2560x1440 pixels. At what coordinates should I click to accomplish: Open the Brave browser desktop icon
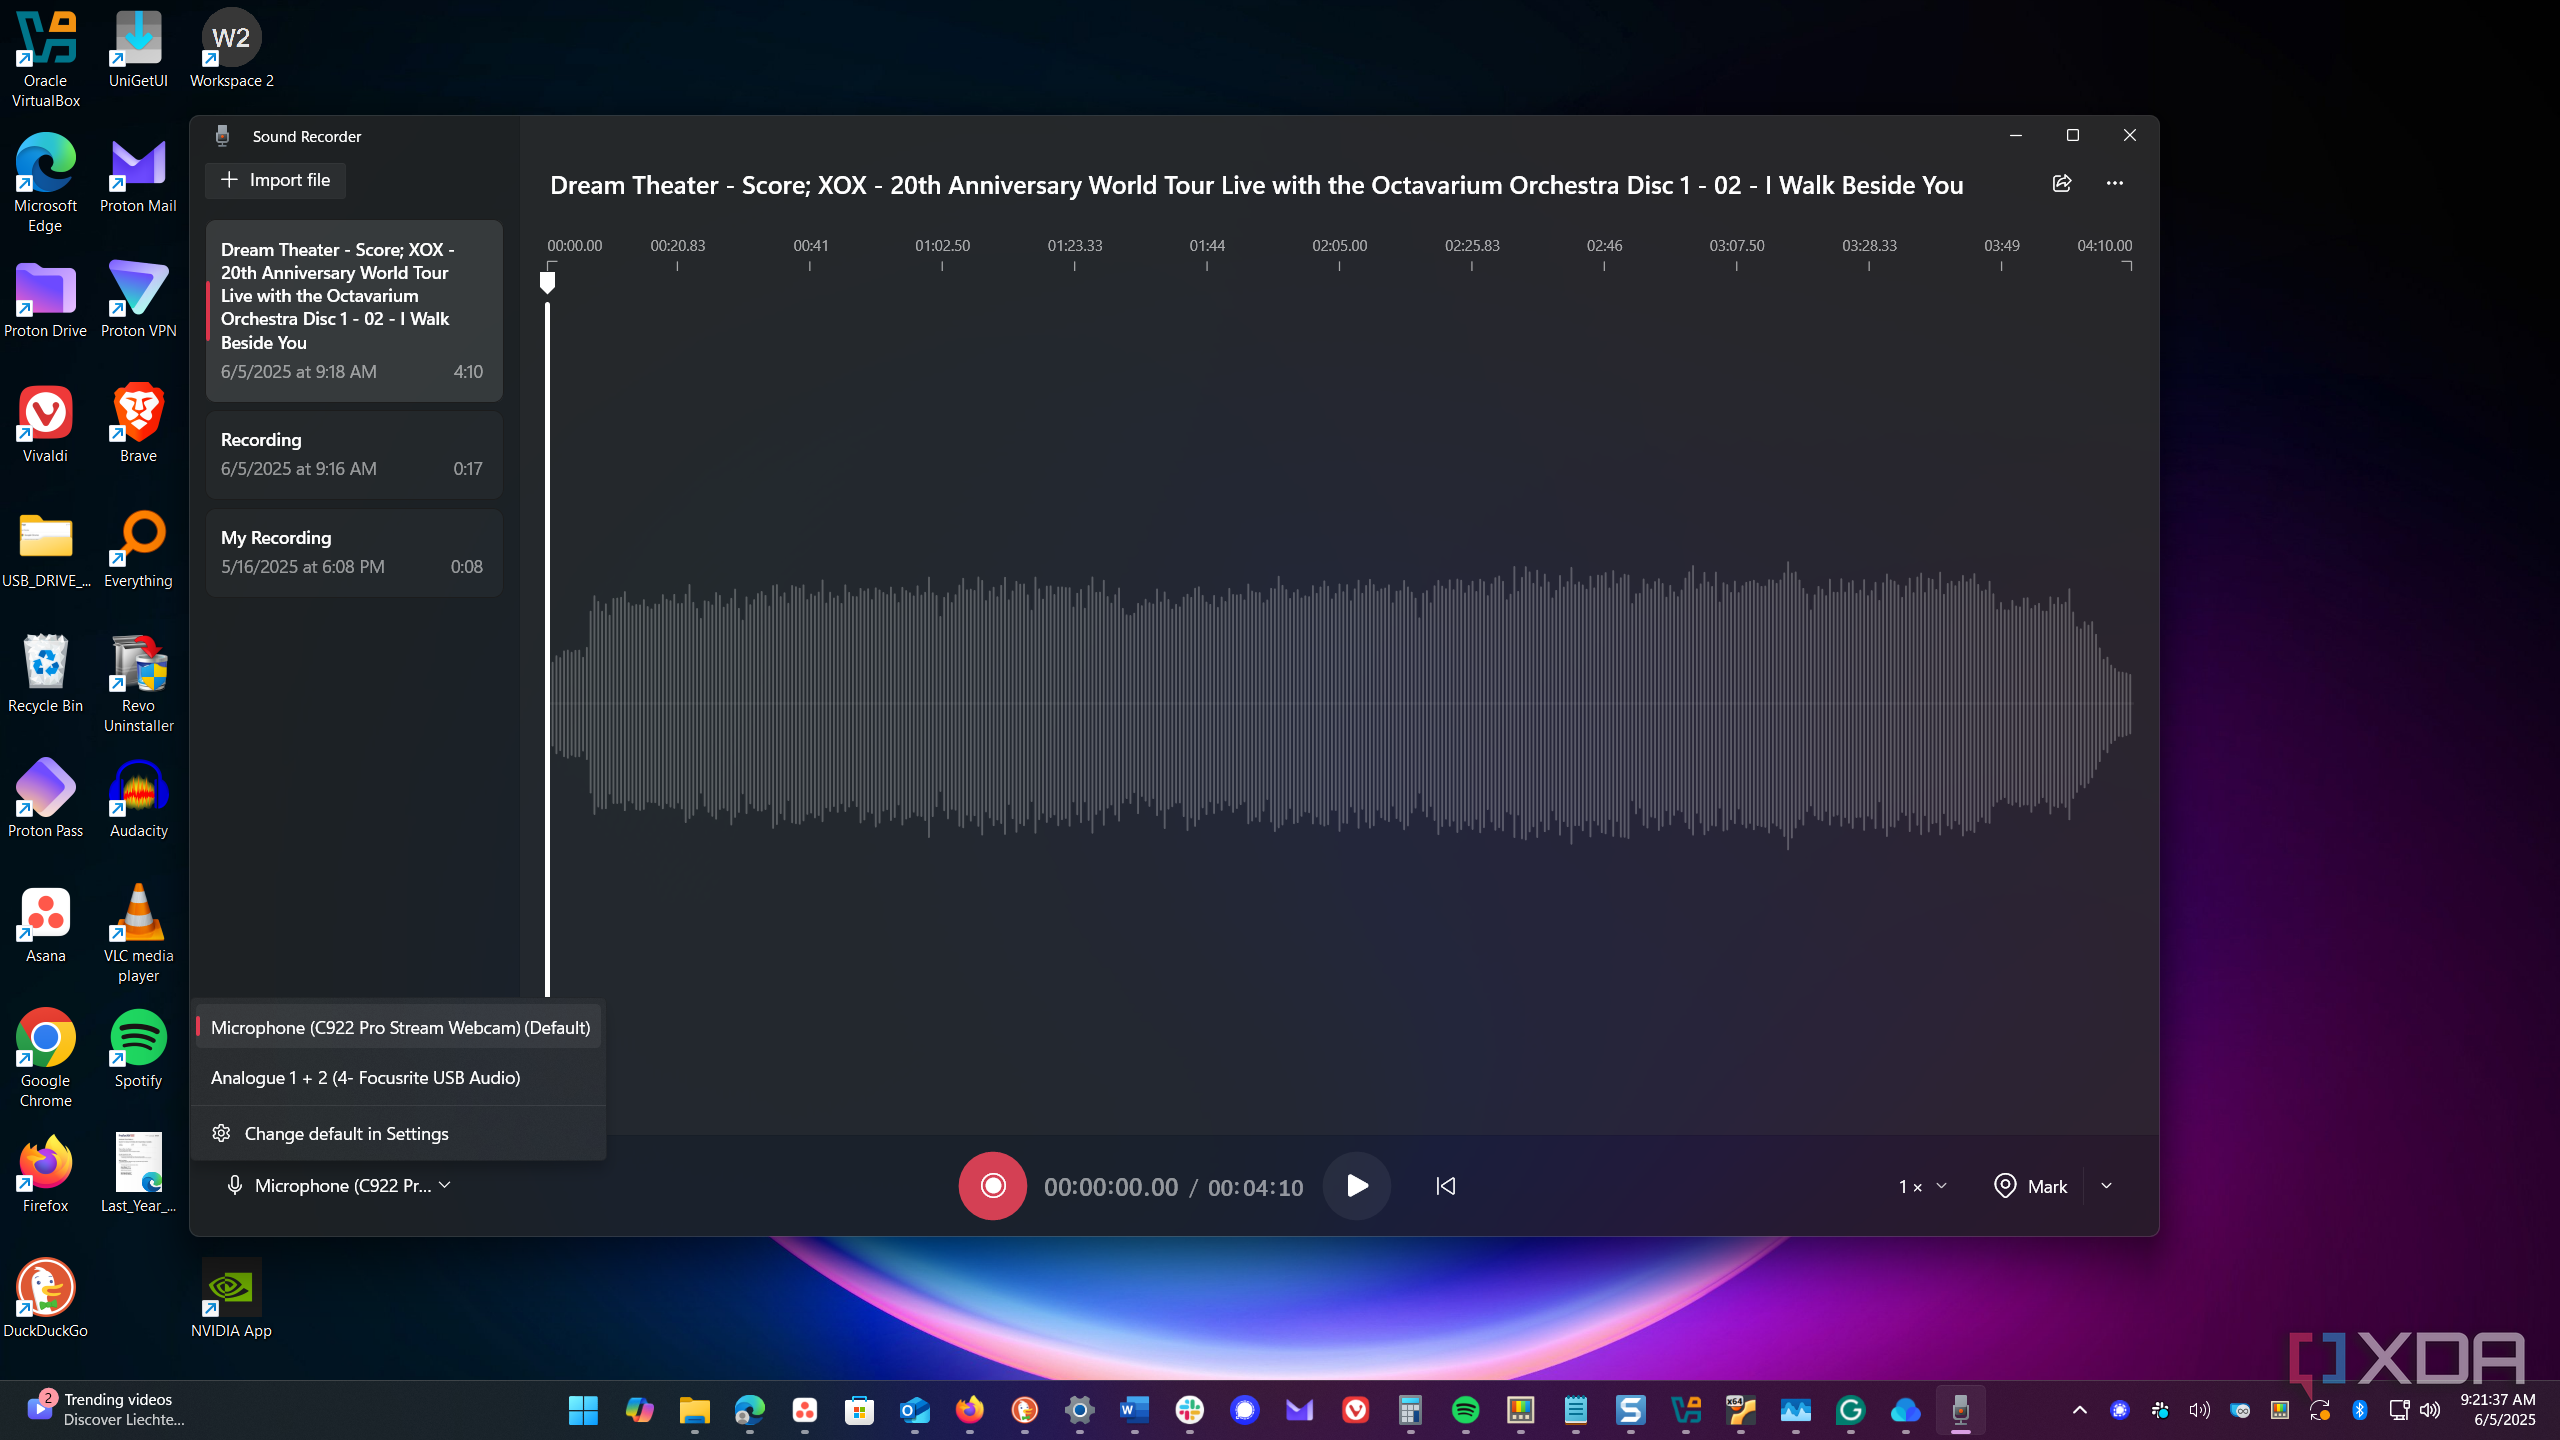[138, 423]
